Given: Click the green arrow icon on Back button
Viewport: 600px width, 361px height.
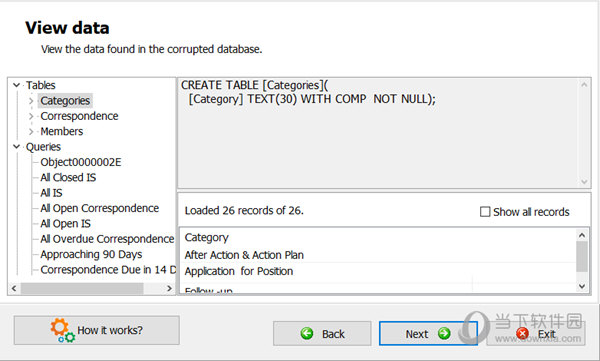Looking at the screenshot, I should [x=307, y=333].
